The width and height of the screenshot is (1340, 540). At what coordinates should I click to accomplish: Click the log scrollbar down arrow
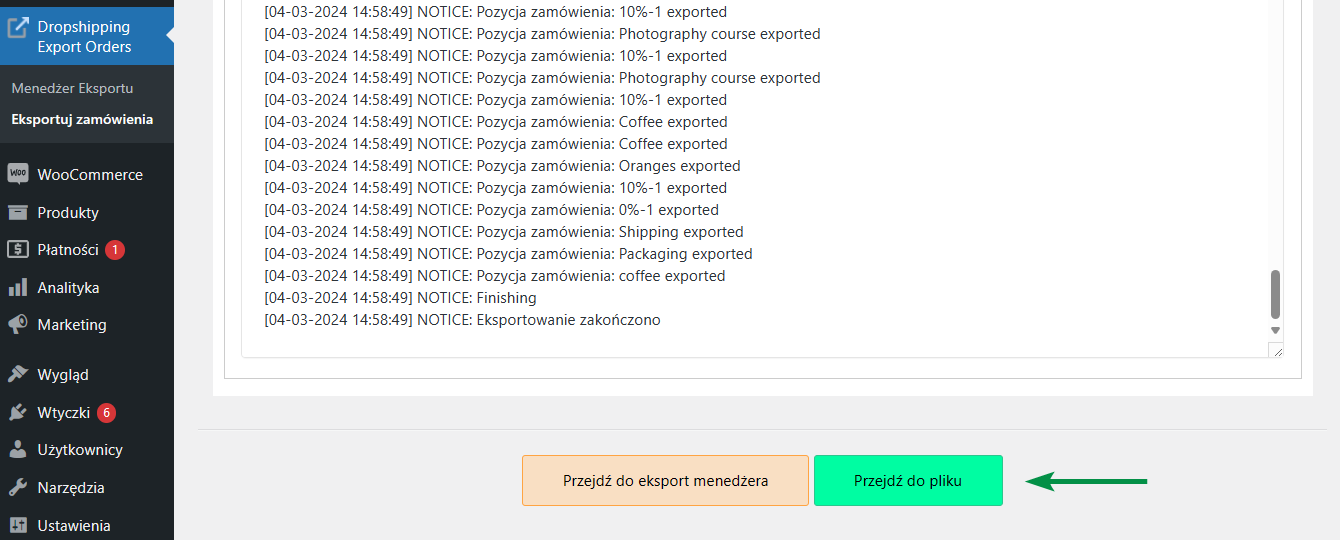coord(1275,330)
